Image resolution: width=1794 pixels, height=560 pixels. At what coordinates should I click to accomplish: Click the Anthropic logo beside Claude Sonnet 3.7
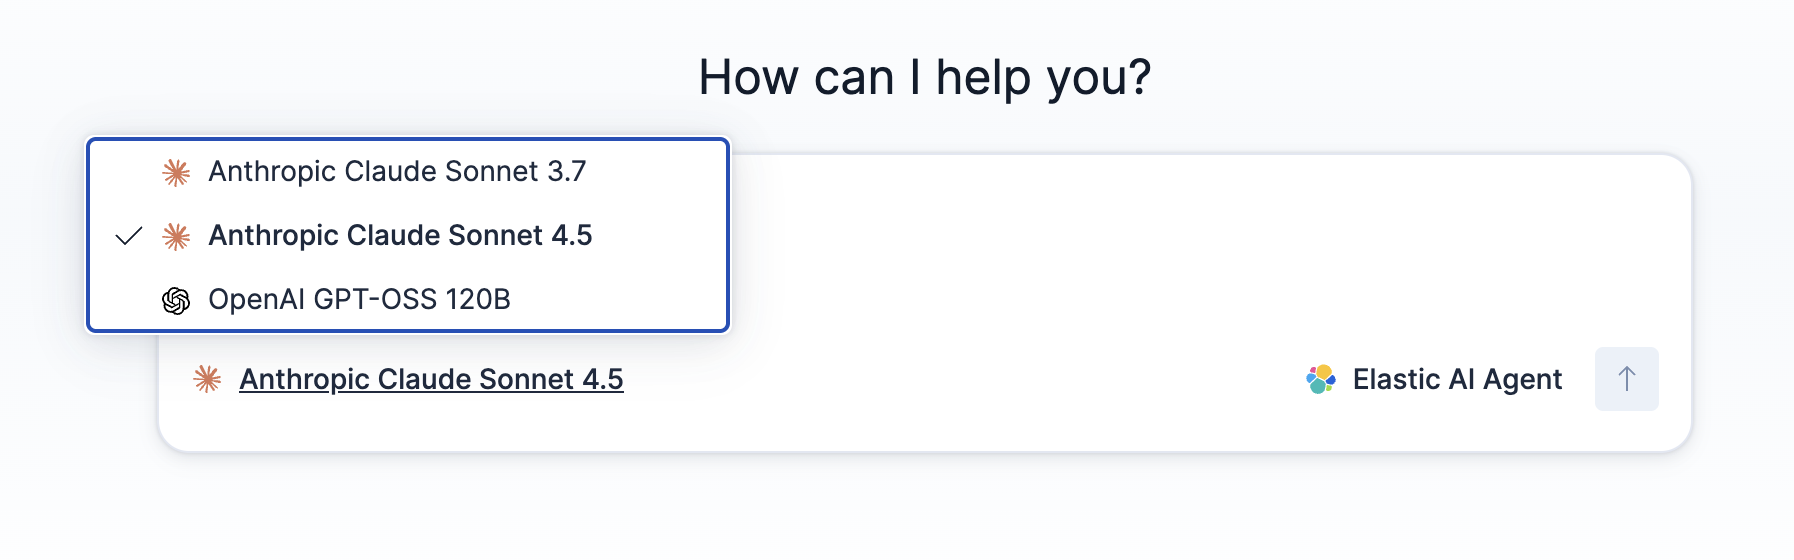click(x=176, y=173)
